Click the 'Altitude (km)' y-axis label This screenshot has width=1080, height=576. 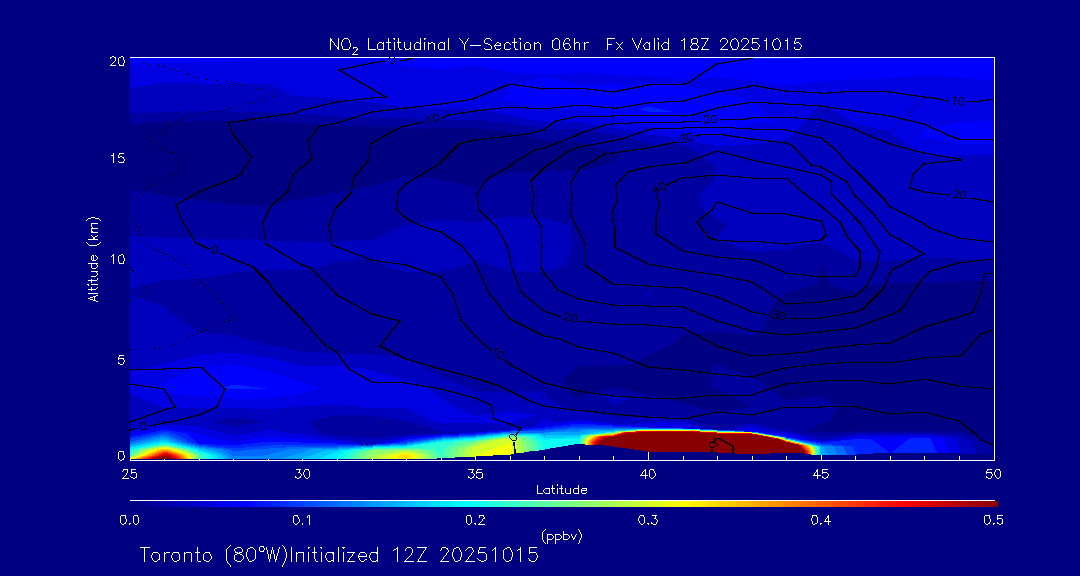pyautogui.click(x=93, y=258)
